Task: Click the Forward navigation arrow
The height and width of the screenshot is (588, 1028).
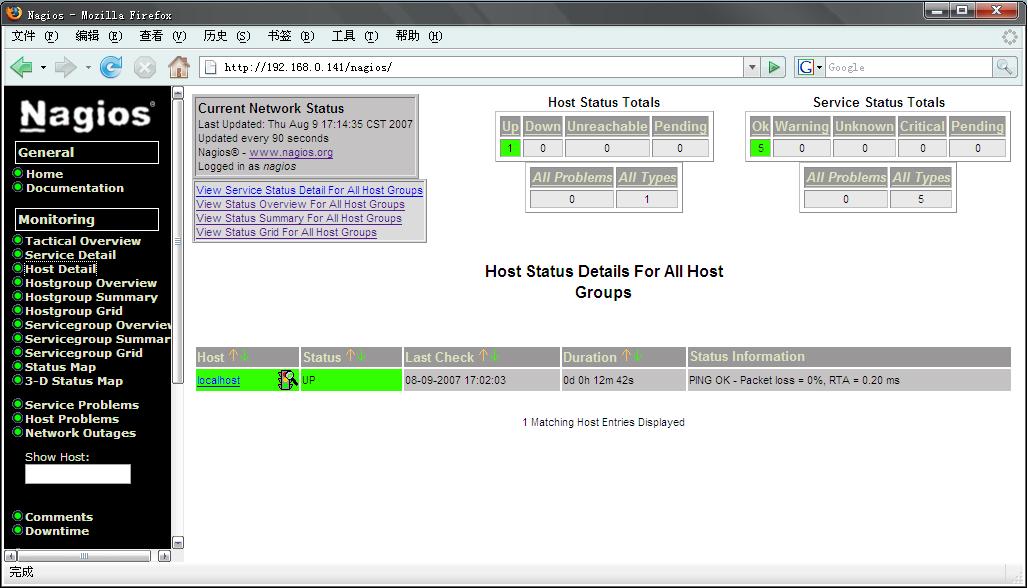Action: 65,67
